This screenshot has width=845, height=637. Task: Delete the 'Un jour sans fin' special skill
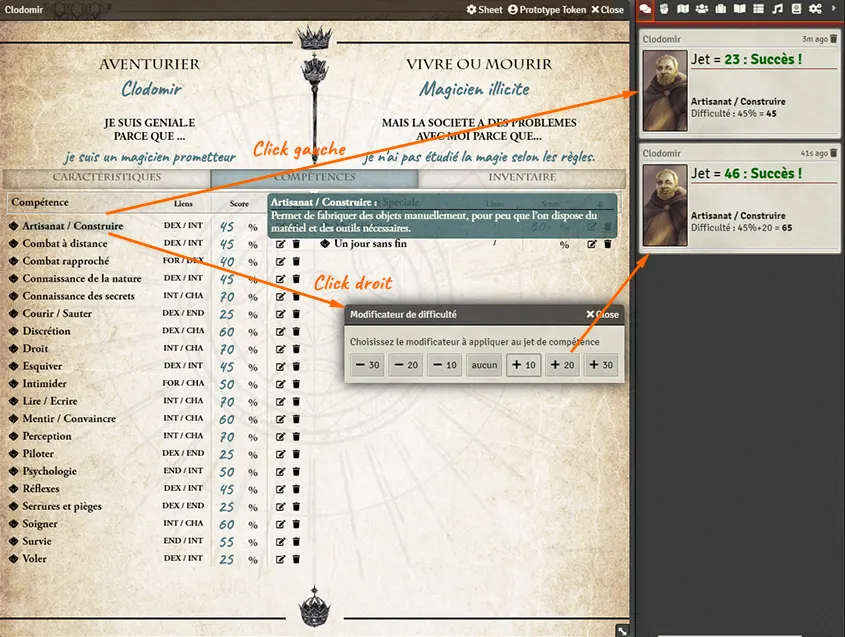pos(608,244)
